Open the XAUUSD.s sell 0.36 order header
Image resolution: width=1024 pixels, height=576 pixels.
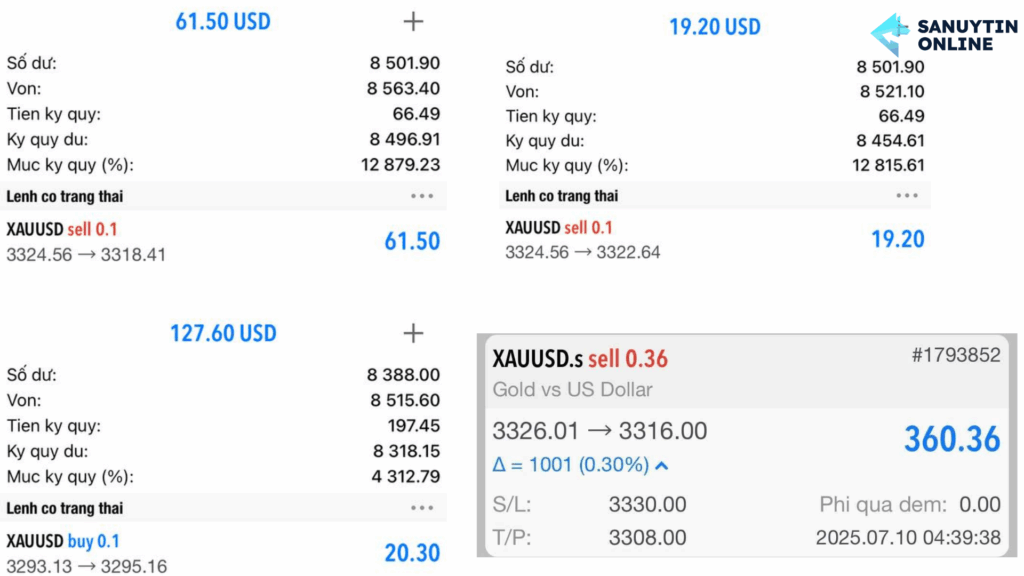(748, 372)
